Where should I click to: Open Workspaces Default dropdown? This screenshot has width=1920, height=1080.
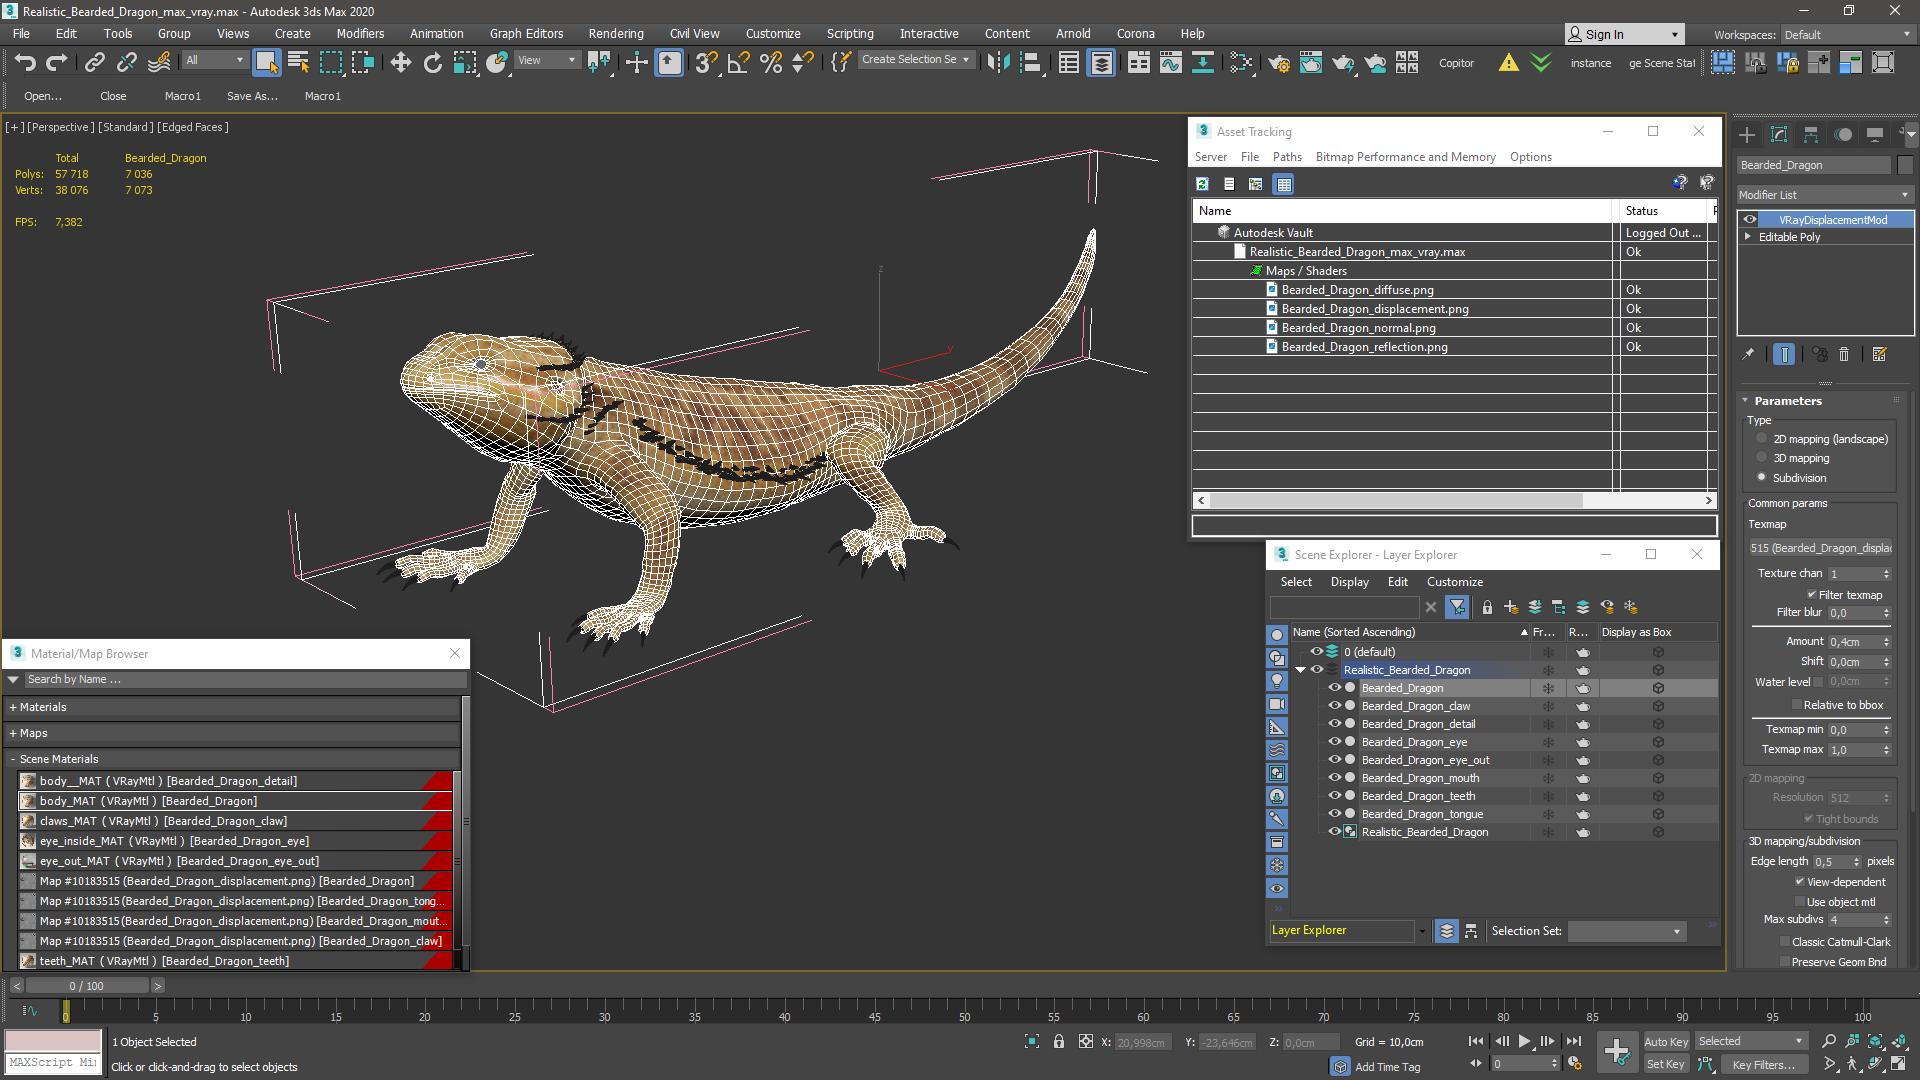coord(1848,34)
